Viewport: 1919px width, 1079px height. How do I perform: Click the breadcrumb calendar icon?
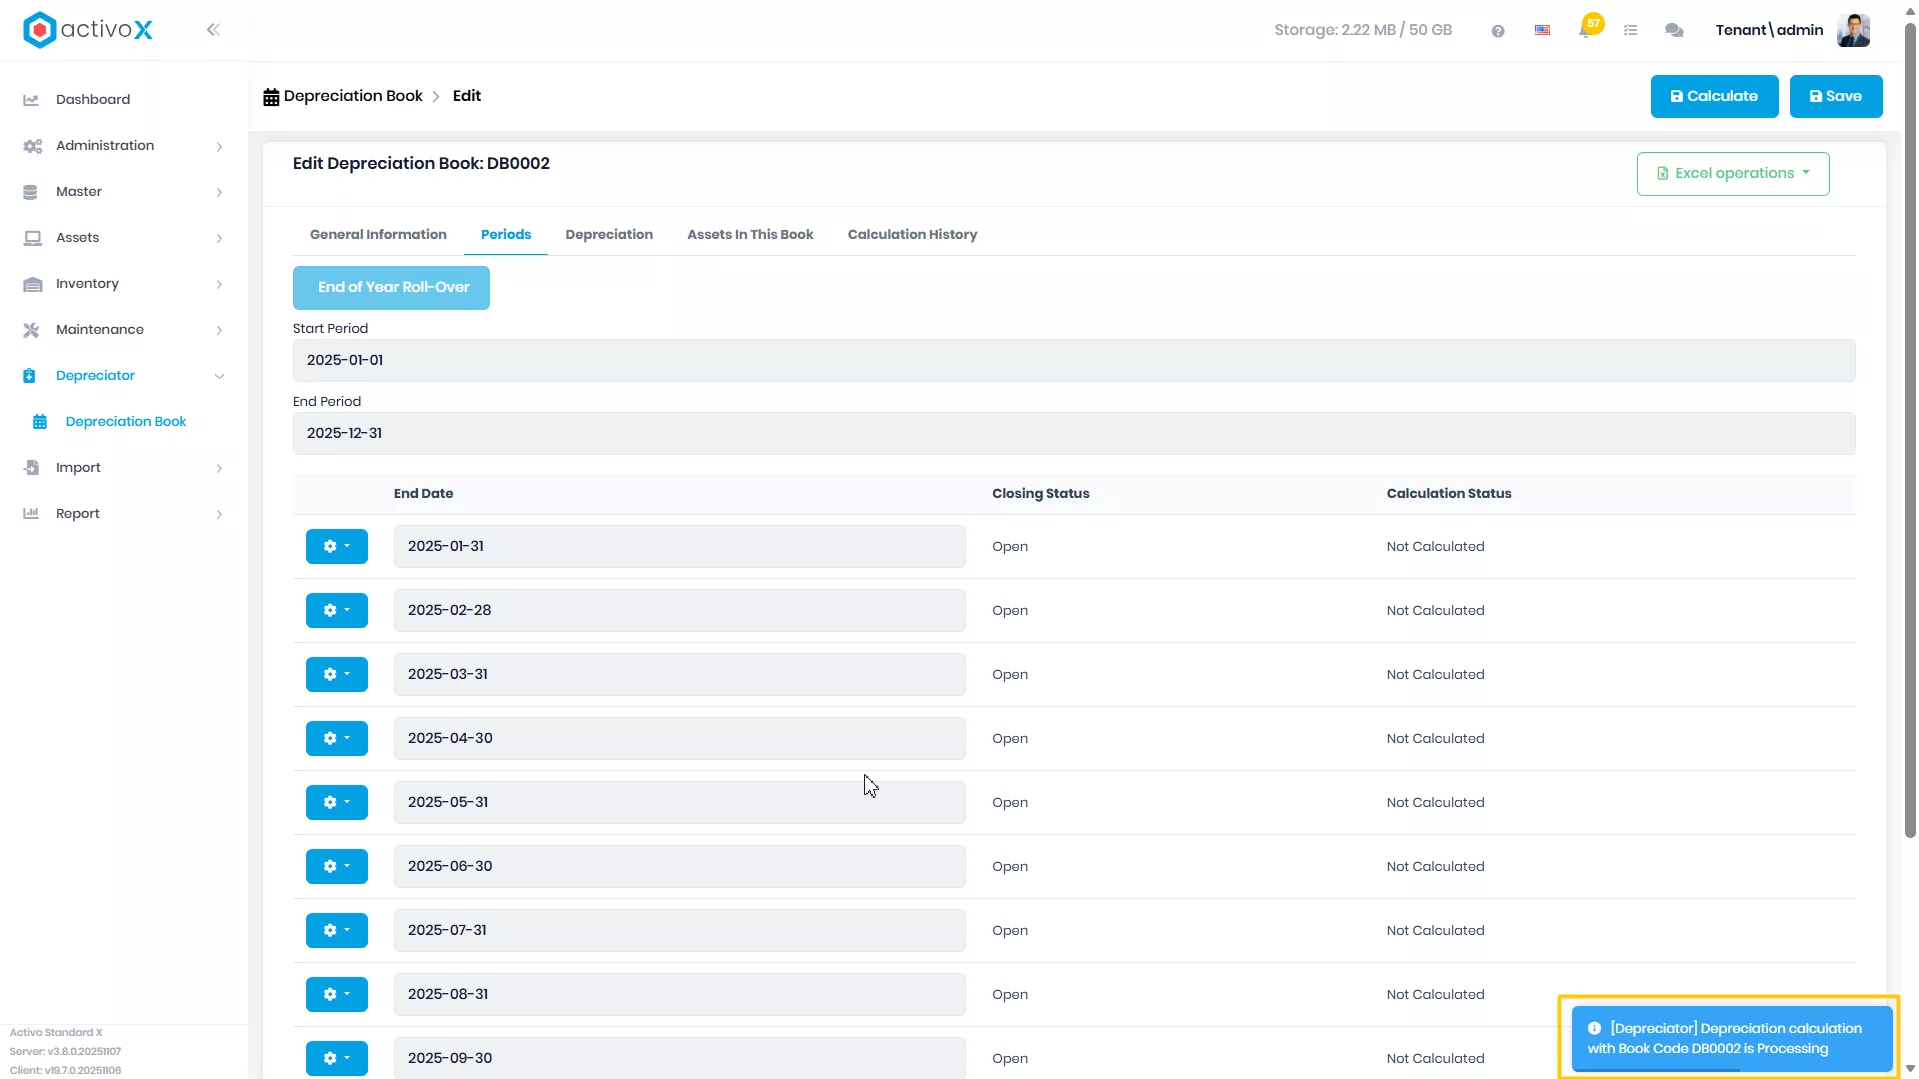coord(271,97)
